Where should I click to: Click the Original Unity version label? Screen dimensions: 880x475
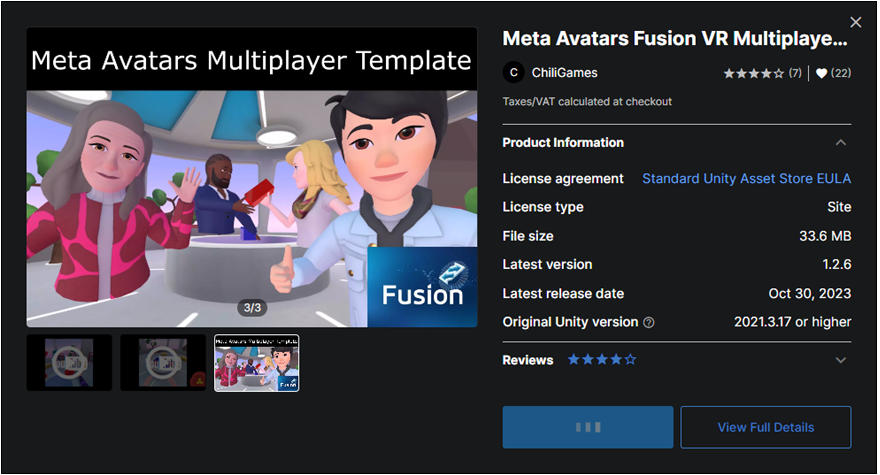click(x=570, y=322)
